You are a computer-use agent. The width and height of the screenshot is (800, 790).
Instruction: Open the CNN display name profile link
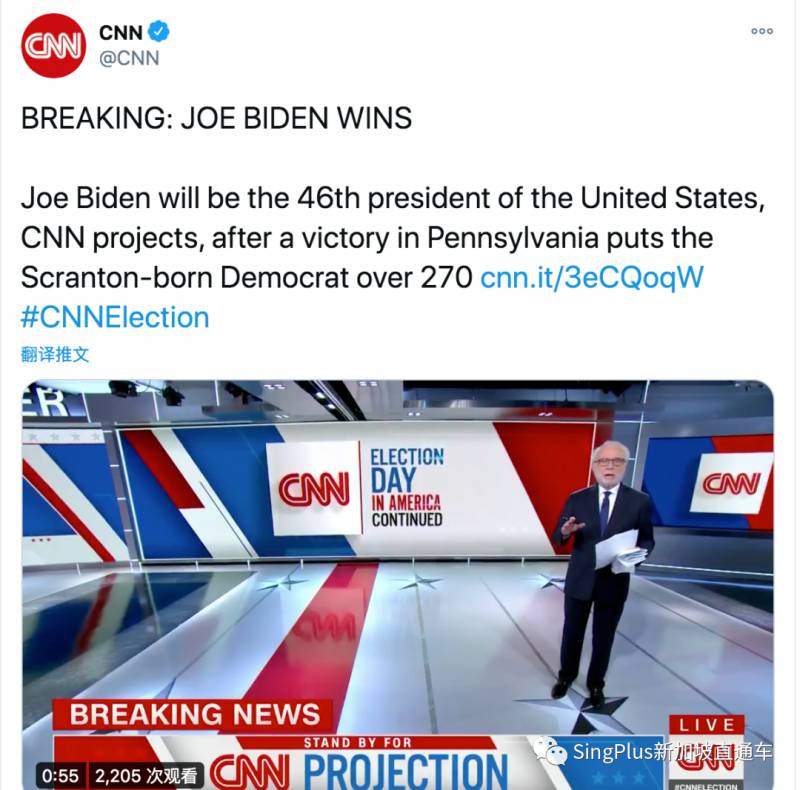point(121,32)
